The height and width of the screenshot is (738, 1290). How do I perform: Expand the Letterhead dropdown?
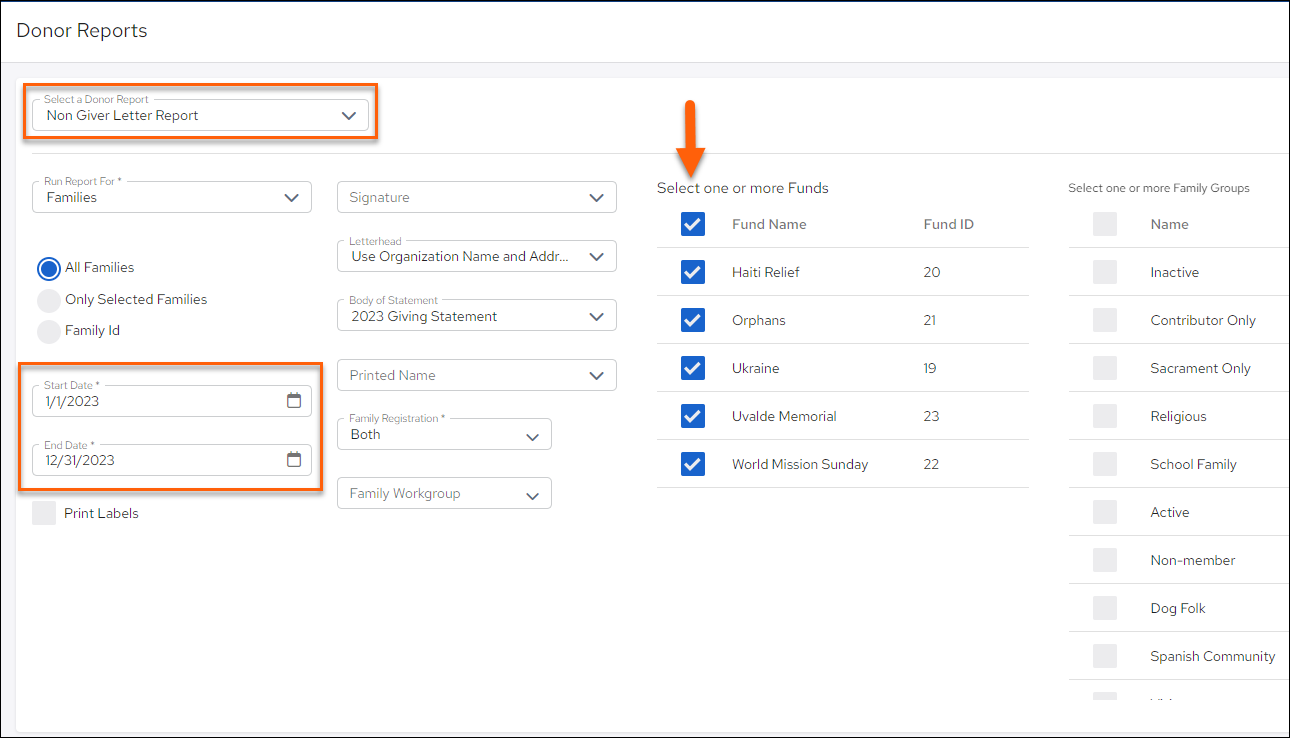(x=477, y=256)
